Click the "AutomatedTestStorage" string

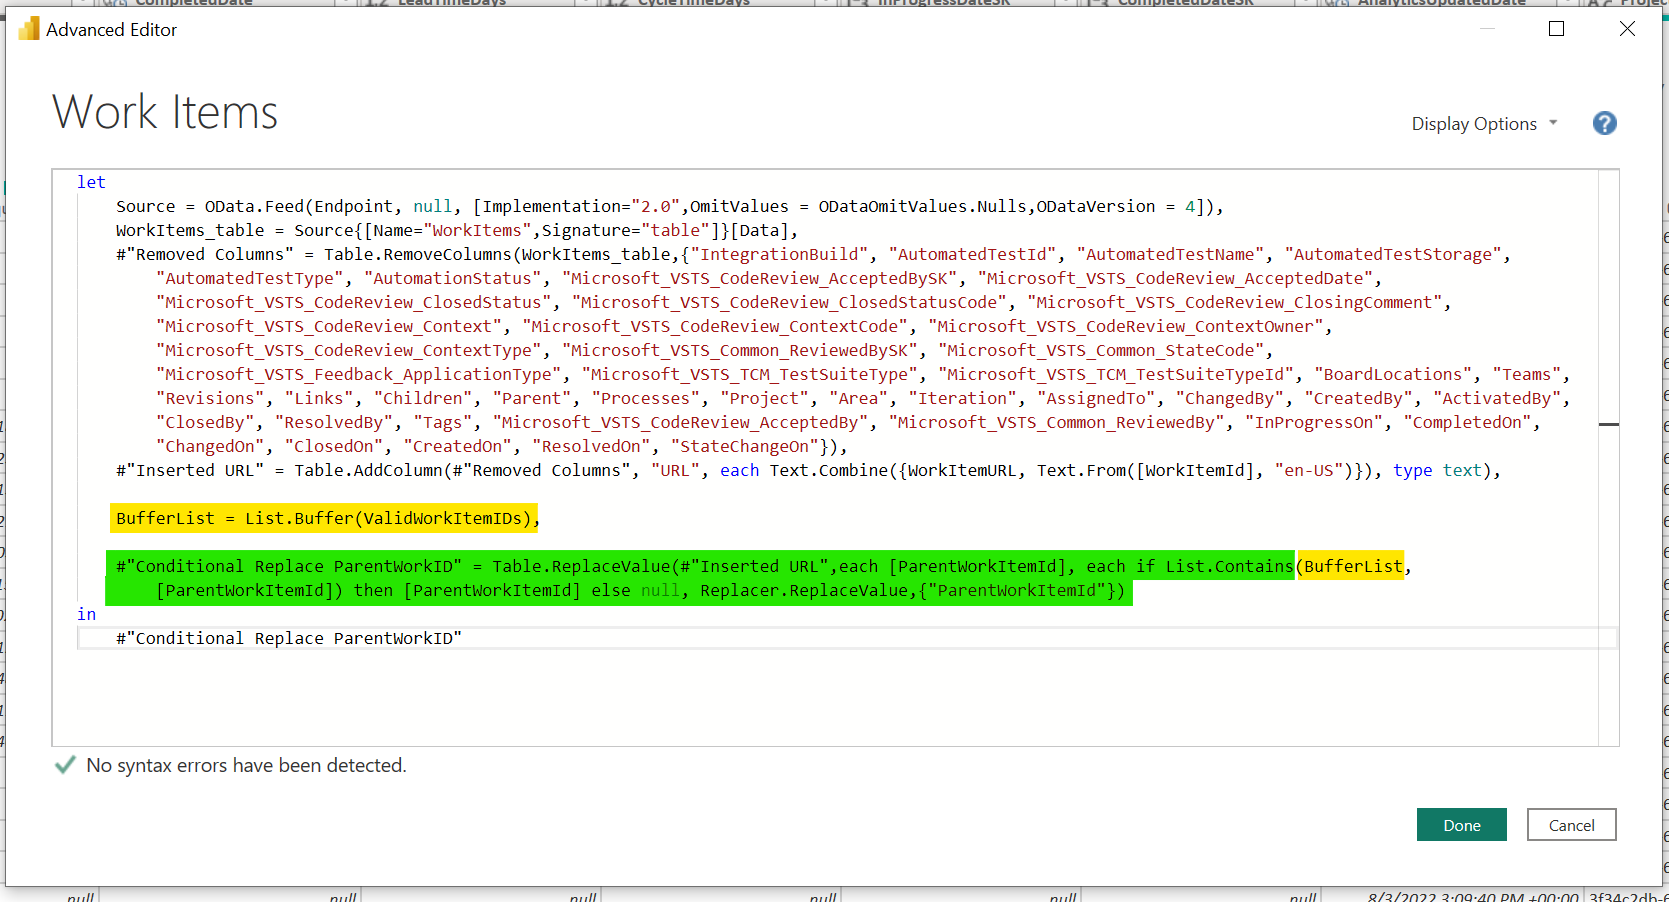coord(1393,254)
